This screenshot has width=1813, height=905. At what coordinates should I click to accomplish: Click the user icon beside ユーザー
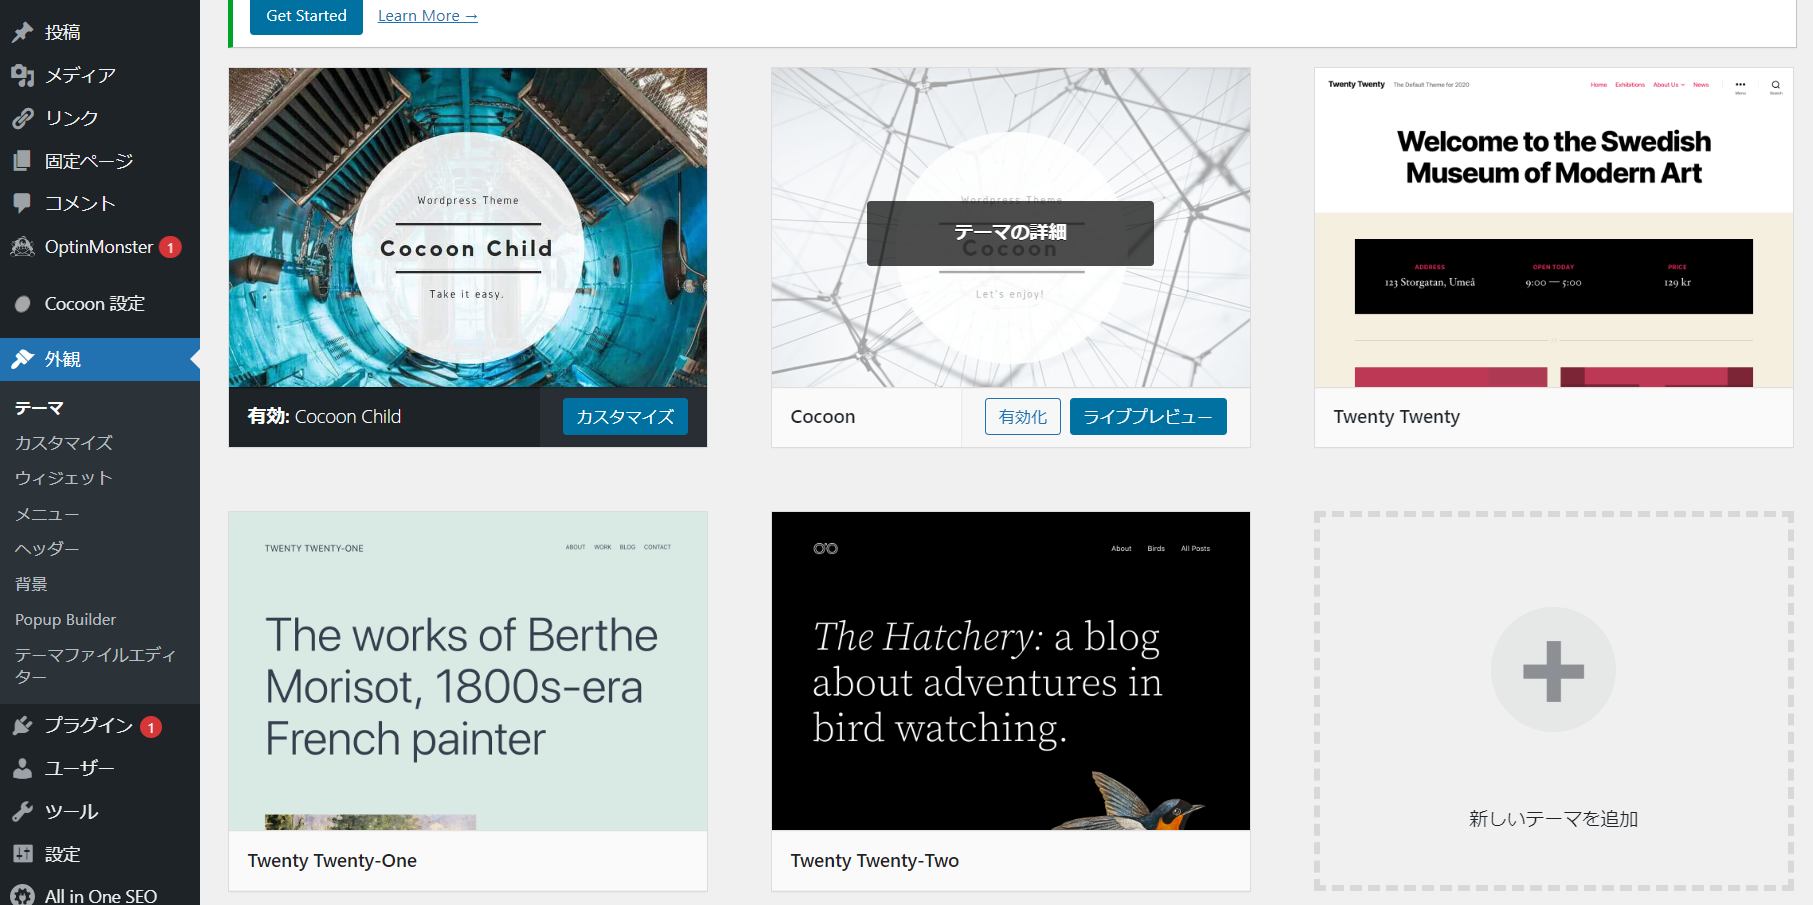[22, 768]
